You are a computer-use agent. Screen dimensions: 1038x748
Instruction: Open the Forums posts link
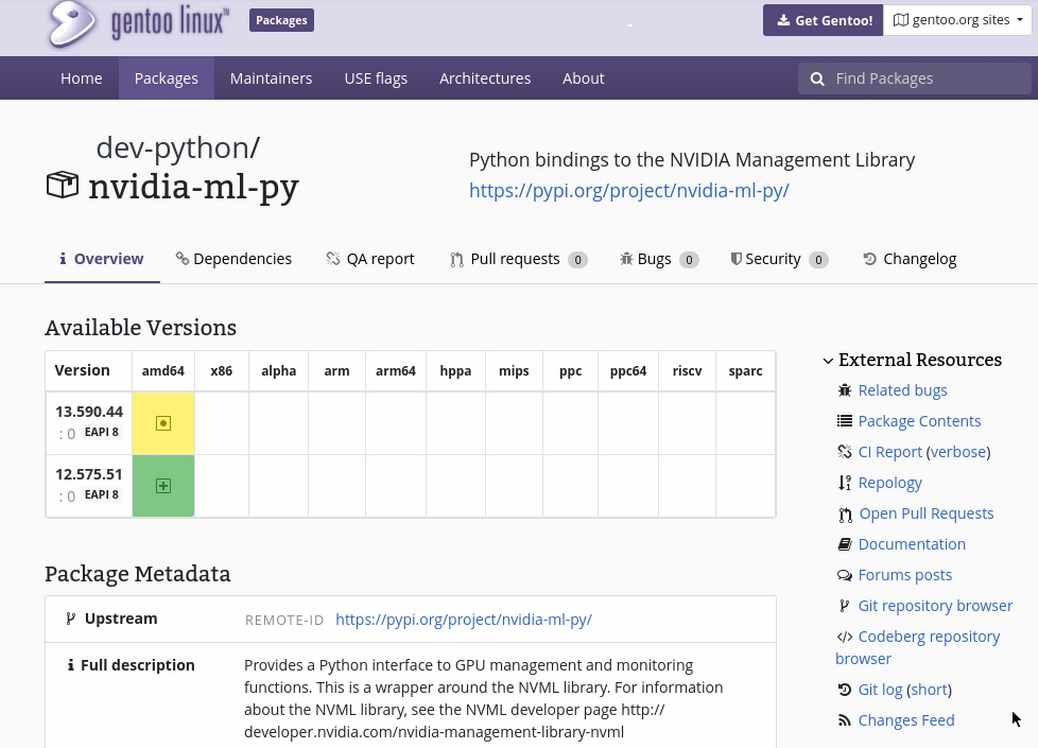click(x=905, y=575)
